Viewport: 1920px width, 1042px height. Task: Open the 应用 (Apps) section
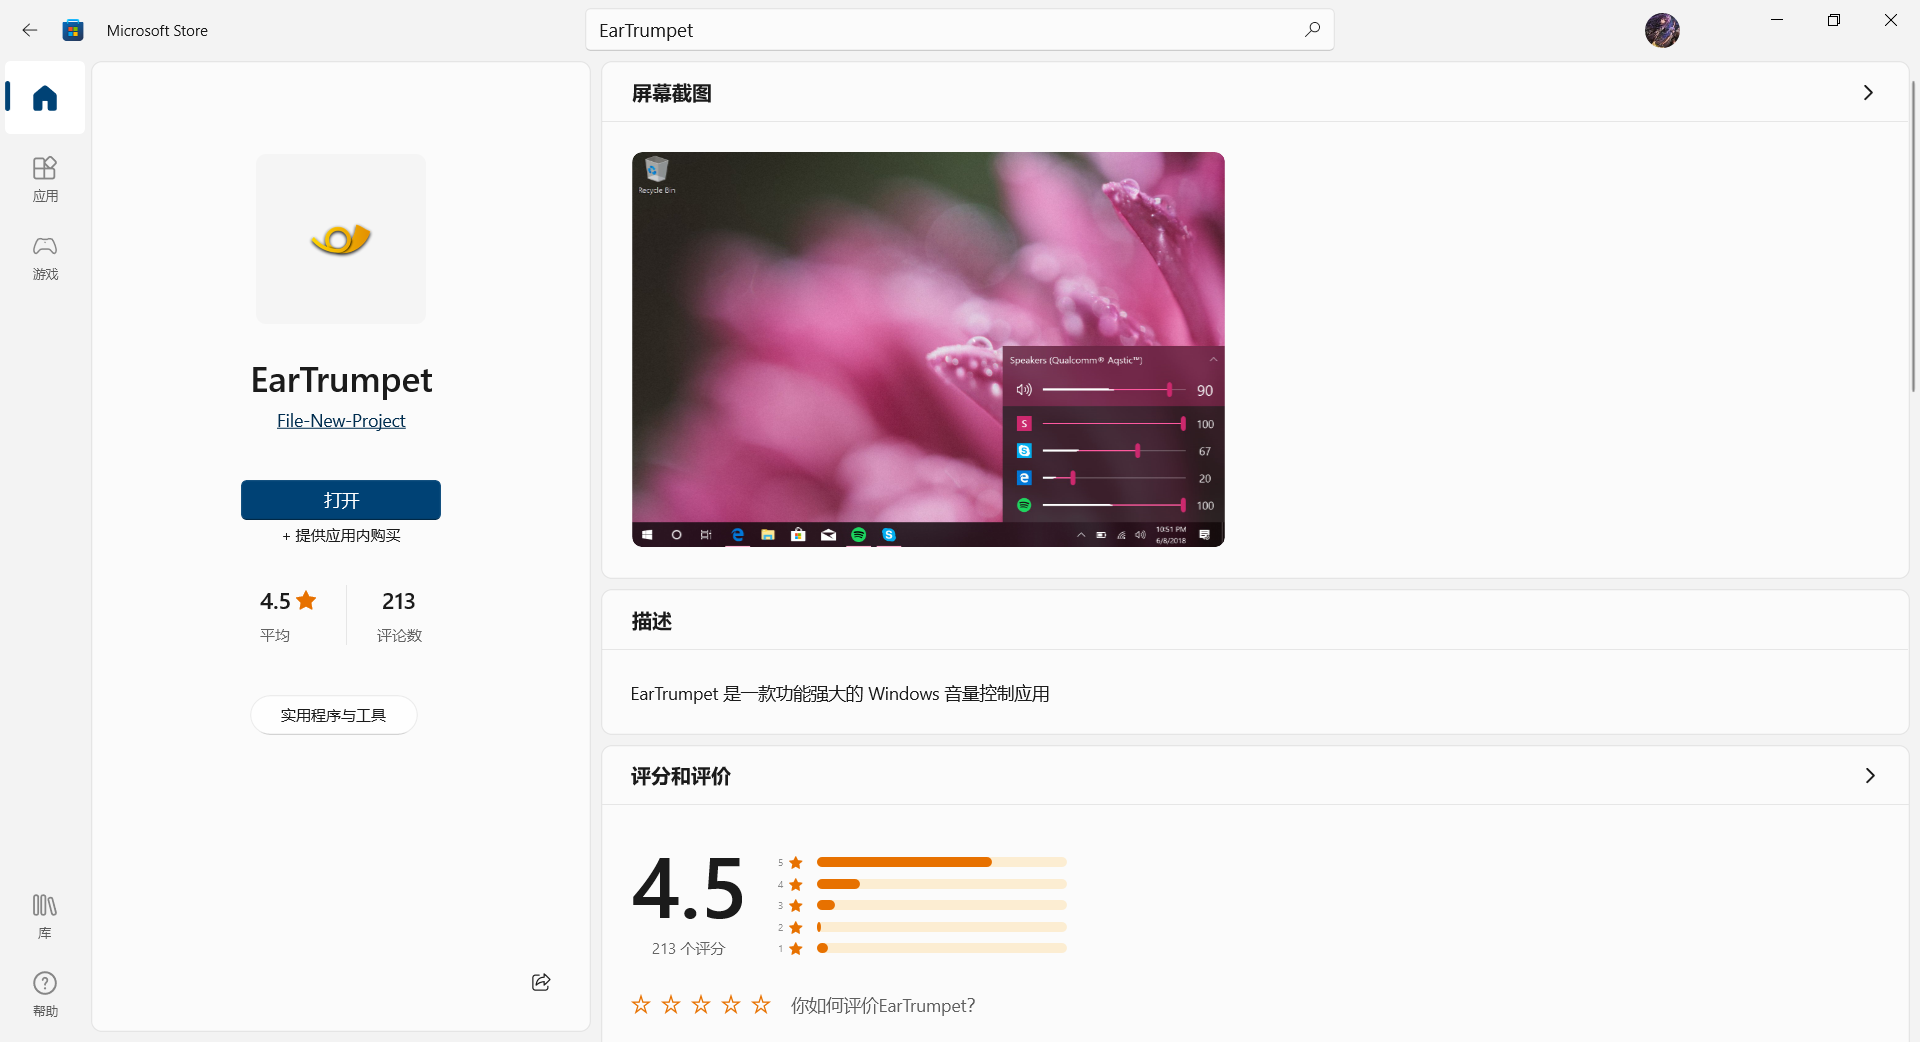click(x=45, y=180)
